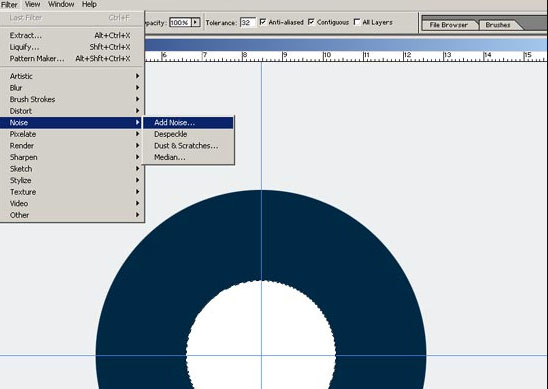Enable the All Layers checkbox

(x=357, y=22)
